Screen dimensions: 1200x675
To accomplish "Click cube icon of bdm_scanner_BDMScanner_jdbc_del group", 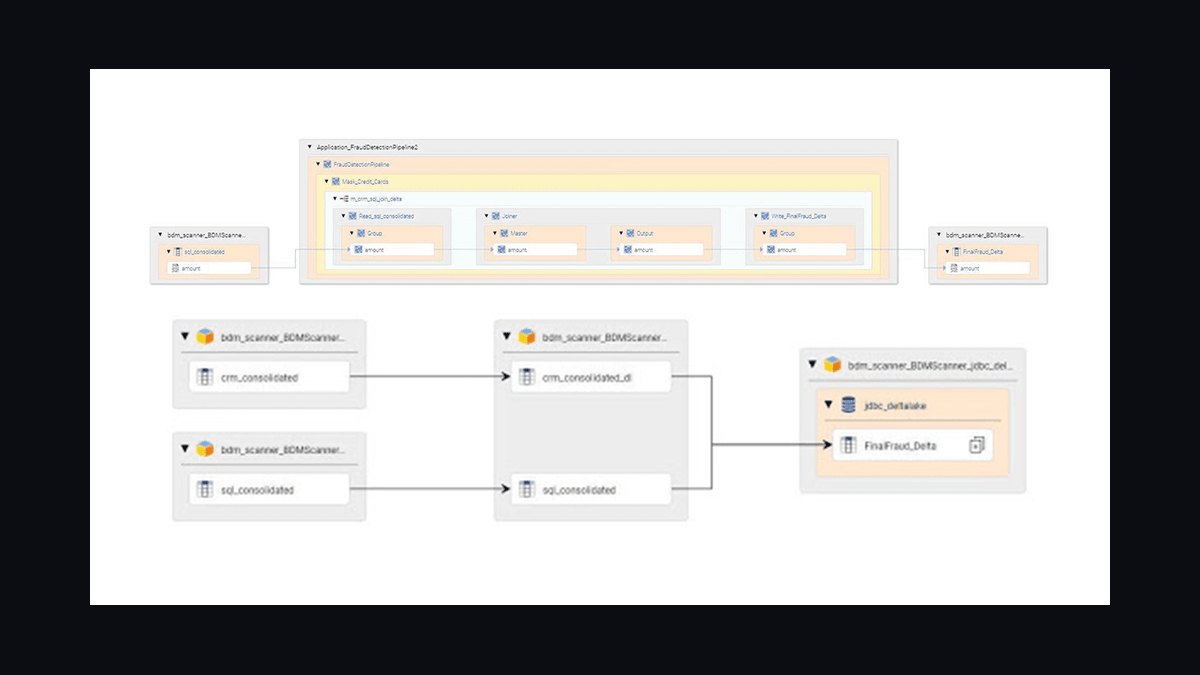I will point(833,365).
